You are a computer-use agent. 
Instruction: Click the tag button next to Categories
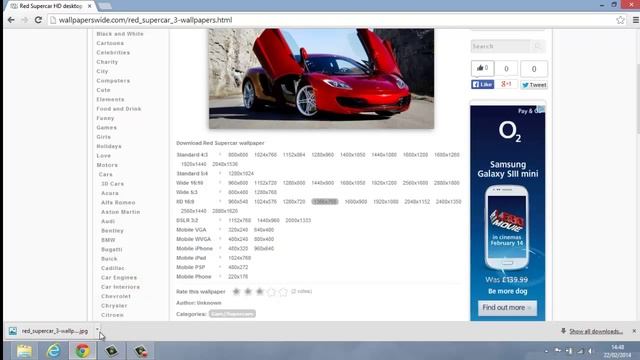click(x=232, y=314)
